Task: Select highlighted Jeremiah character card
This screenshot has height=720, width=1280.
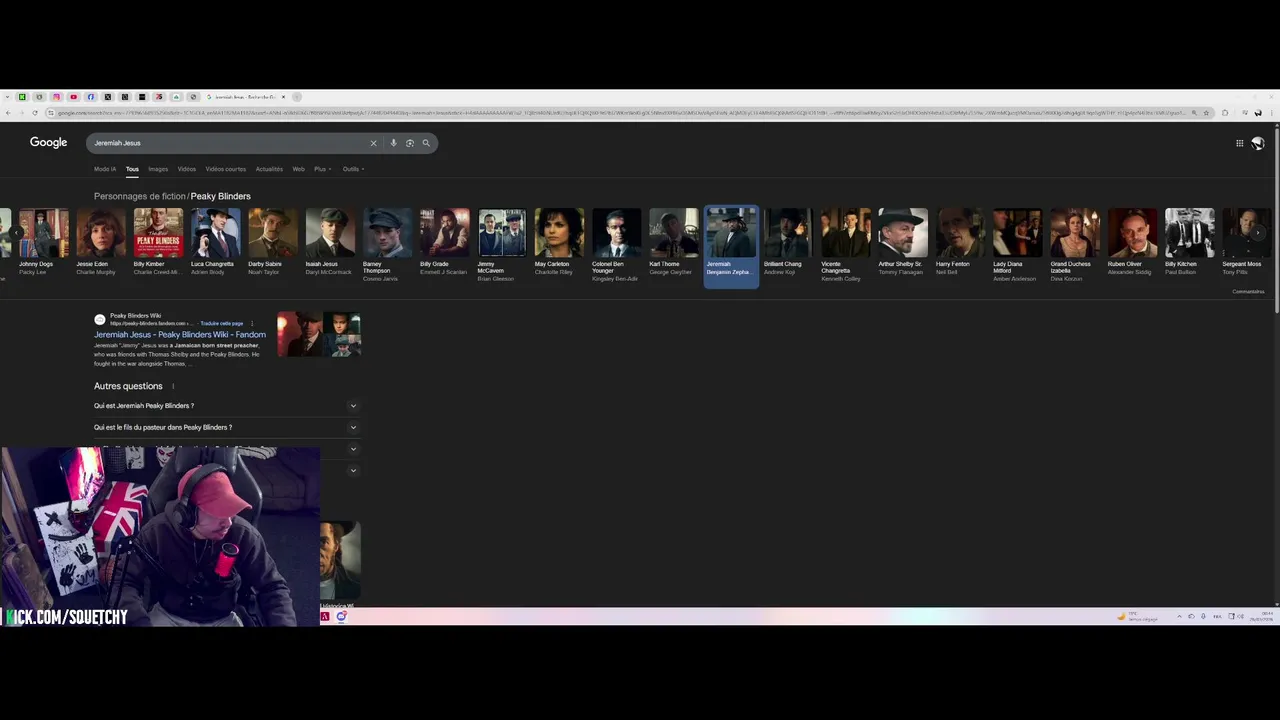Action: (x=731, y=246)
